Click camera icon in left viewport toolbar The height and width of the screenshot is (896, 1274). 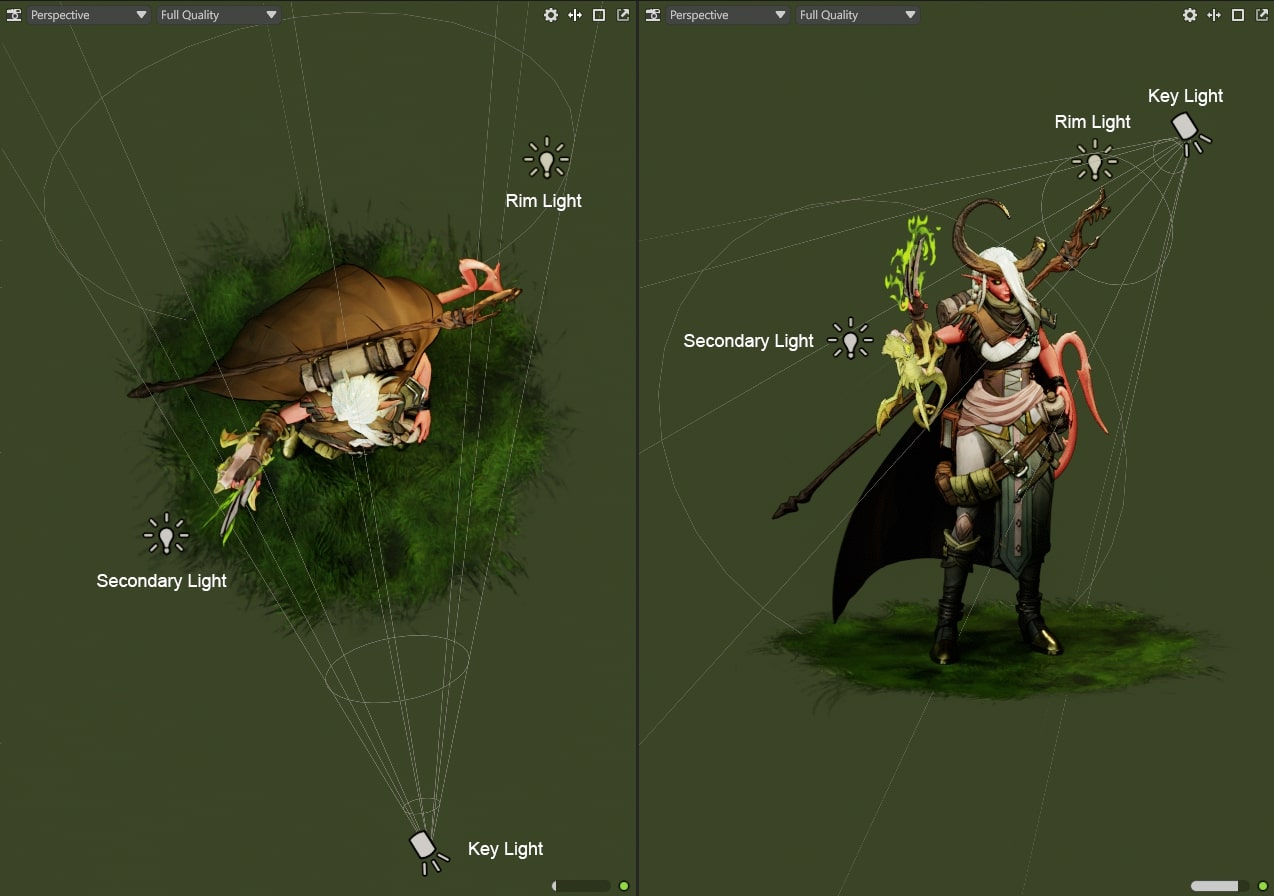14,15
